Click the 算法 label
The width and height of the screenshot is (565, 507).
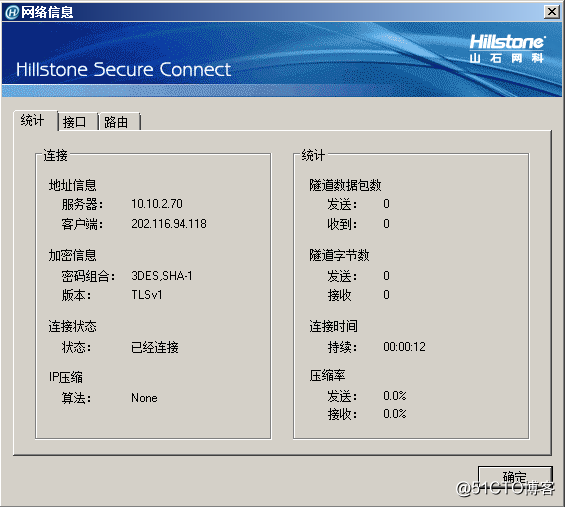[x=76, y=398]
